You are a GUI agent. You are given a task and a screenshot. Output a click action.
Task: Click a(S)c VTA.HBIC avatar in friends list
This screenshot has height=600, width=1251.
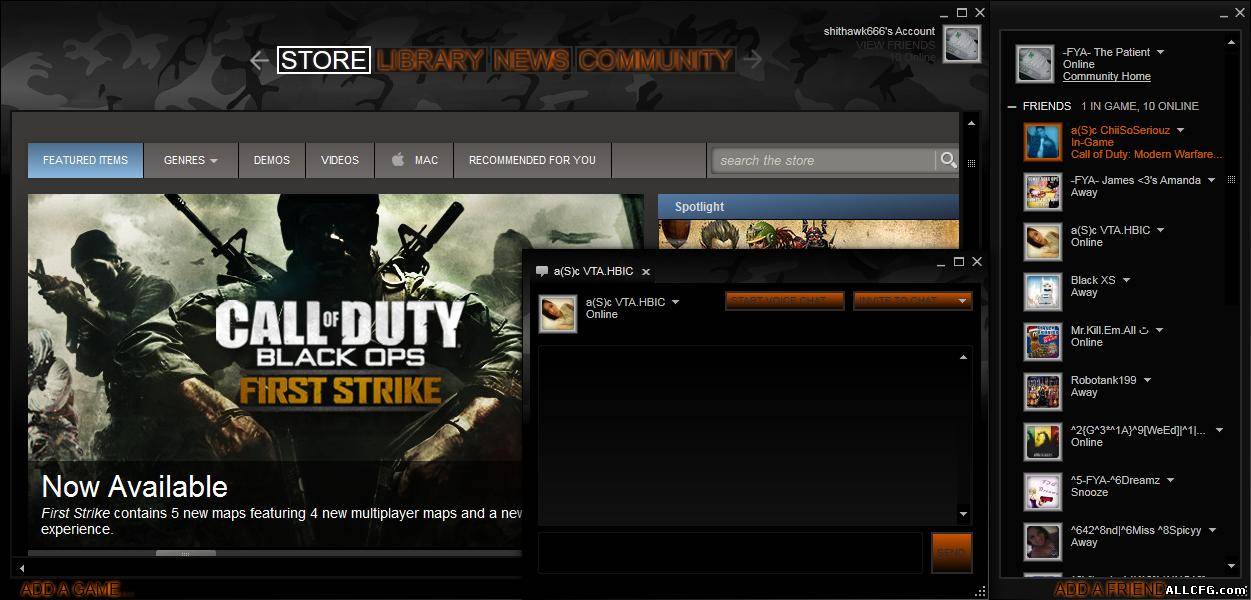tap(1043, 242)
